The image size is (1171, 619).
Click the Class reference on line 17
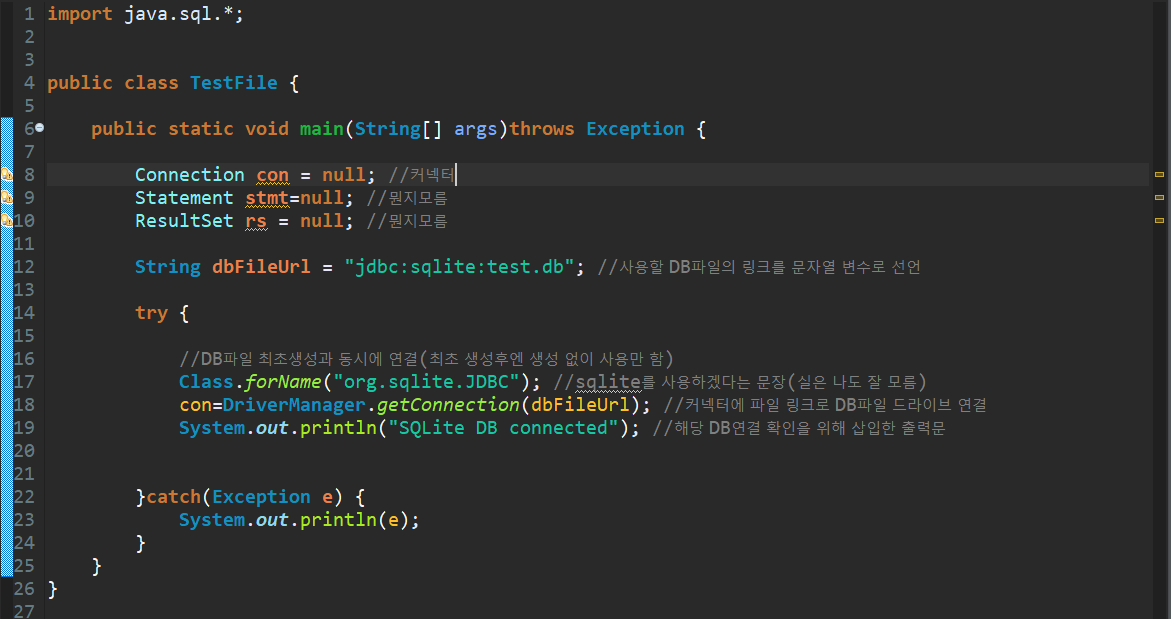point(206,382)
